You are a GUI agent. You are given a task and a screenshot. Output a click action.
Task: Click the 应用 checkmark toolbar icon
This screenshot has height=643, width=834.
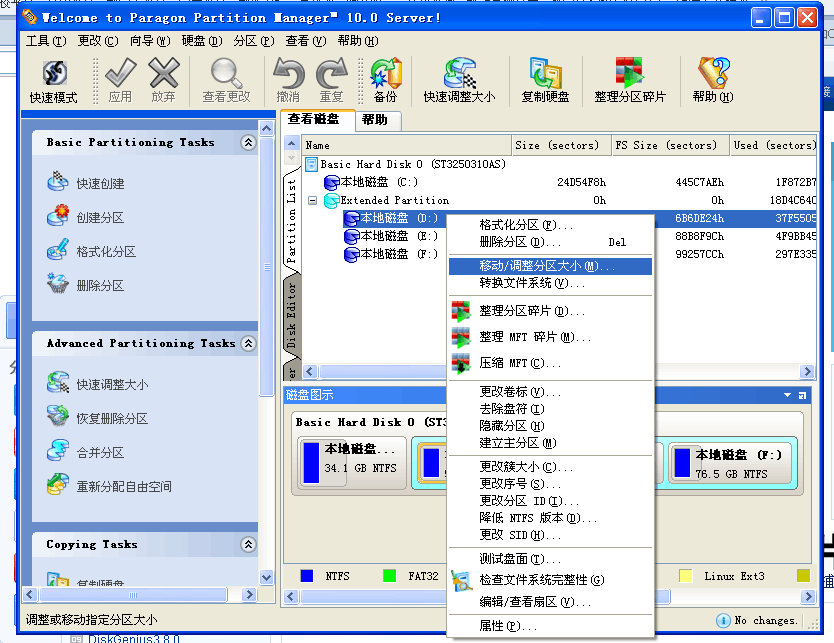point(121,72)
